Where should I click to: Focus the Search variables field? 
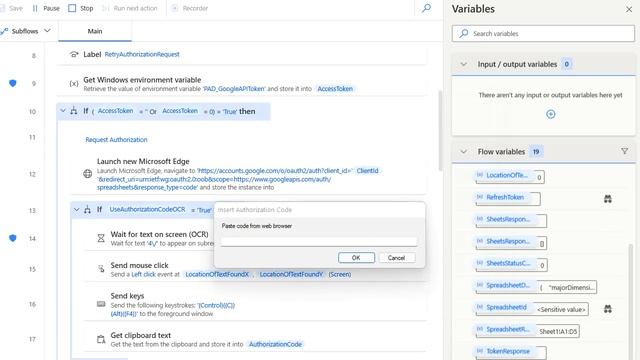(543, 33)
